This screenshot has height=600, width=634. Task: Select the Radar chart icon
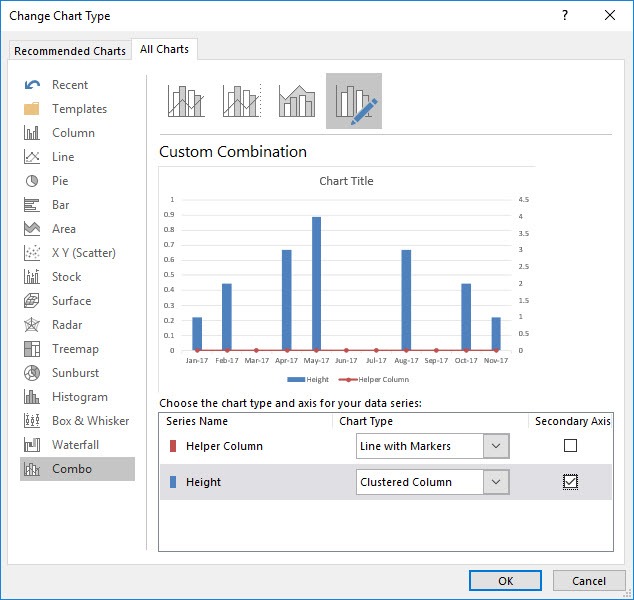32,325
